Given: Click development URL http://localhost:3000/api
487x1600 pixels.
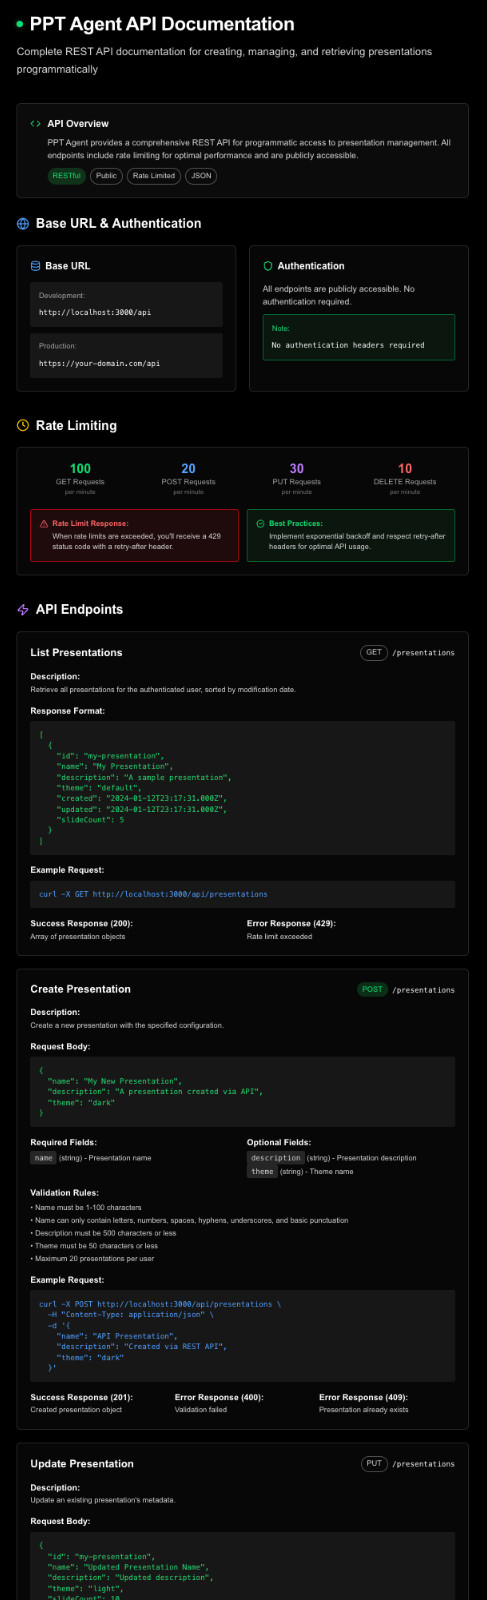Looking at the screenshot, I should (95, 313).
